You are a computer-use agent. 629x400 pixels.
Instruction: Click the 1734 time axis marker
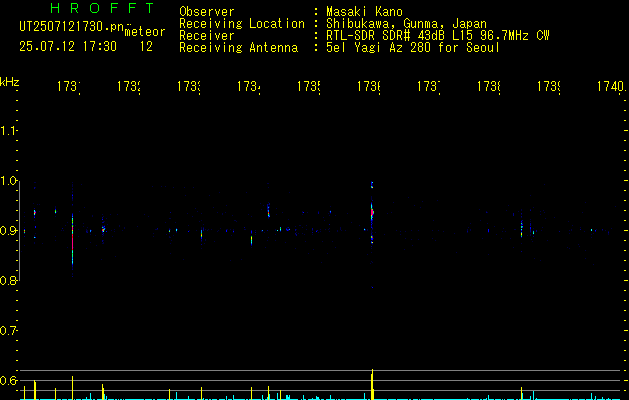coord(249,87)
